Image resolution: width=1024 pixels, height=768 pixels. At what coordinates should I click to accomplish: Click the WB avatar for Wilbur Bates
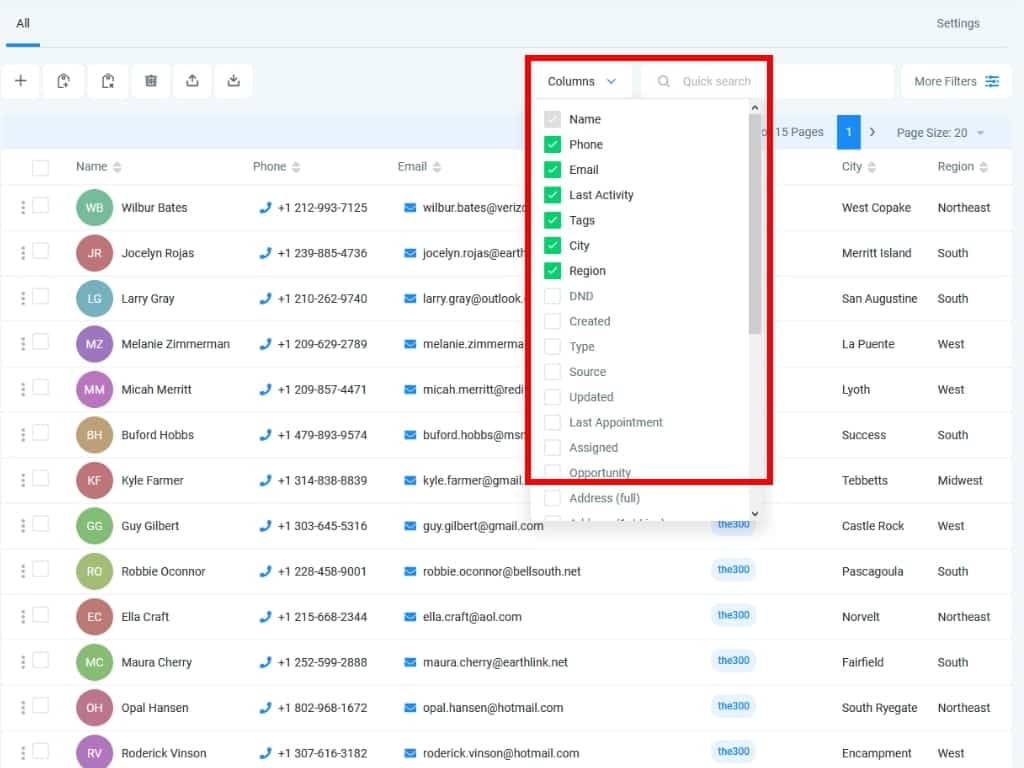[94, 208]
